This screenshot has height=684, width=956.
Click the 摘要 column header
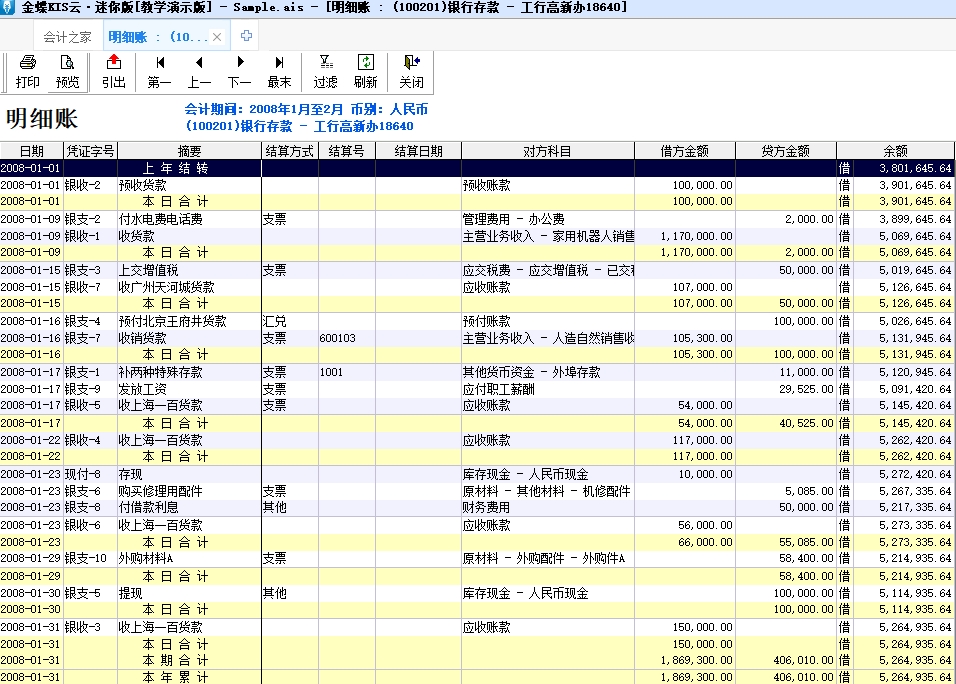point(189,151)
